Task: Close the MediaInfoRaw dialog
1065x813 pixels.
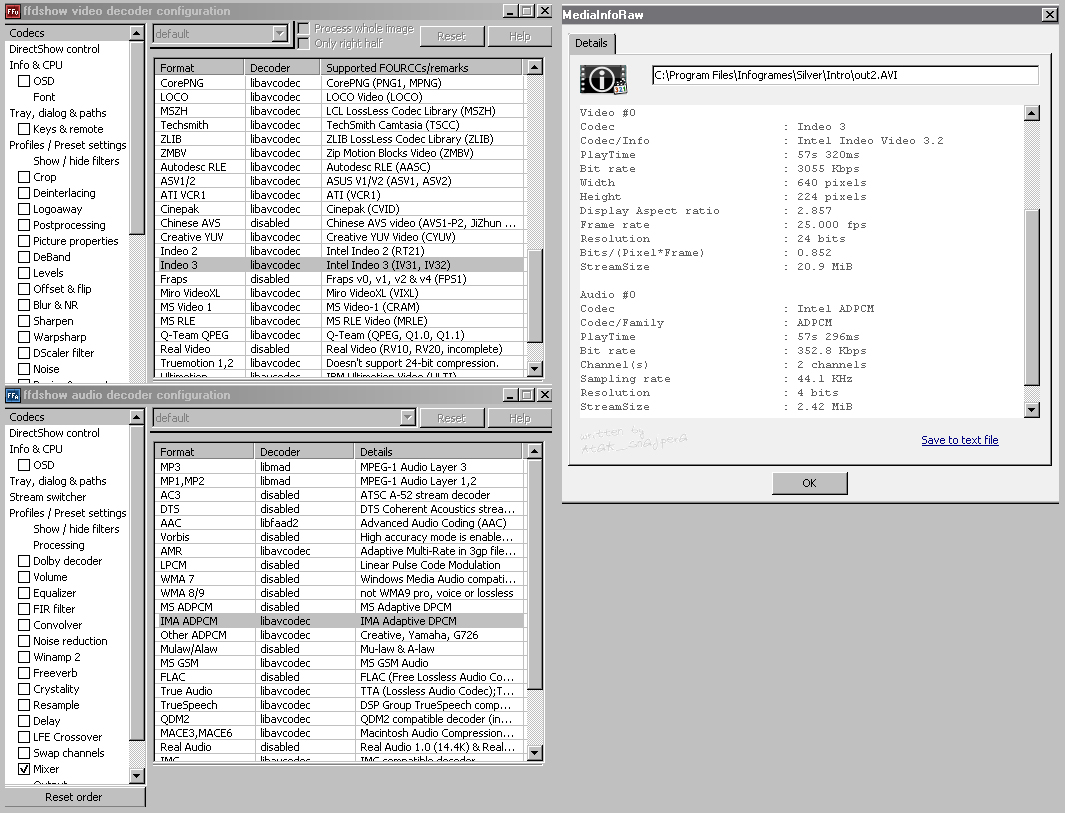Action: (1048, 15)
